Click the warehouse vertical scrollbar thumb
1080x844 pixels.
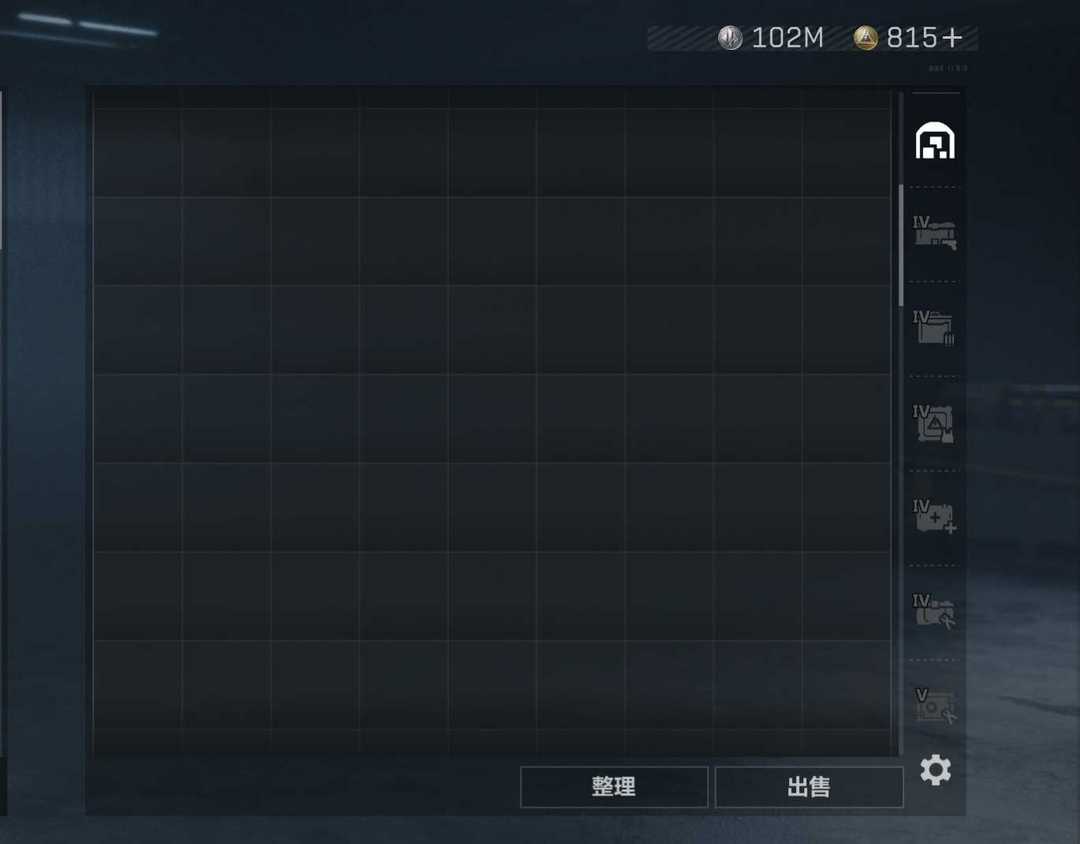[x=901, y=245]
